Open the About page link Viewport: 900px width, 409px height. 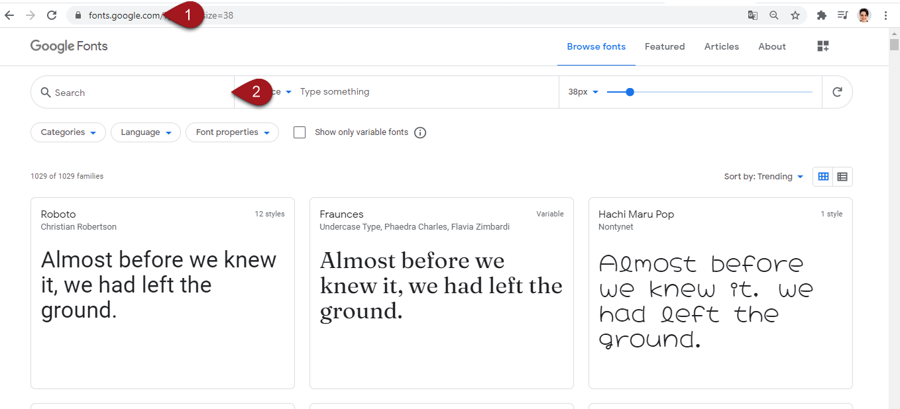(771, 47)
